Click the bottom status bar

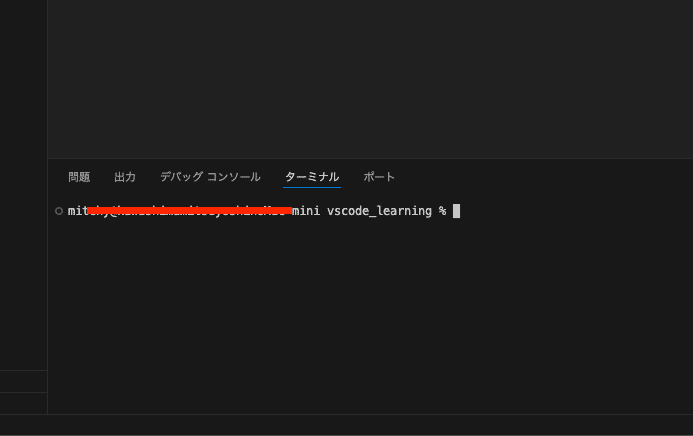coord(346,425)
